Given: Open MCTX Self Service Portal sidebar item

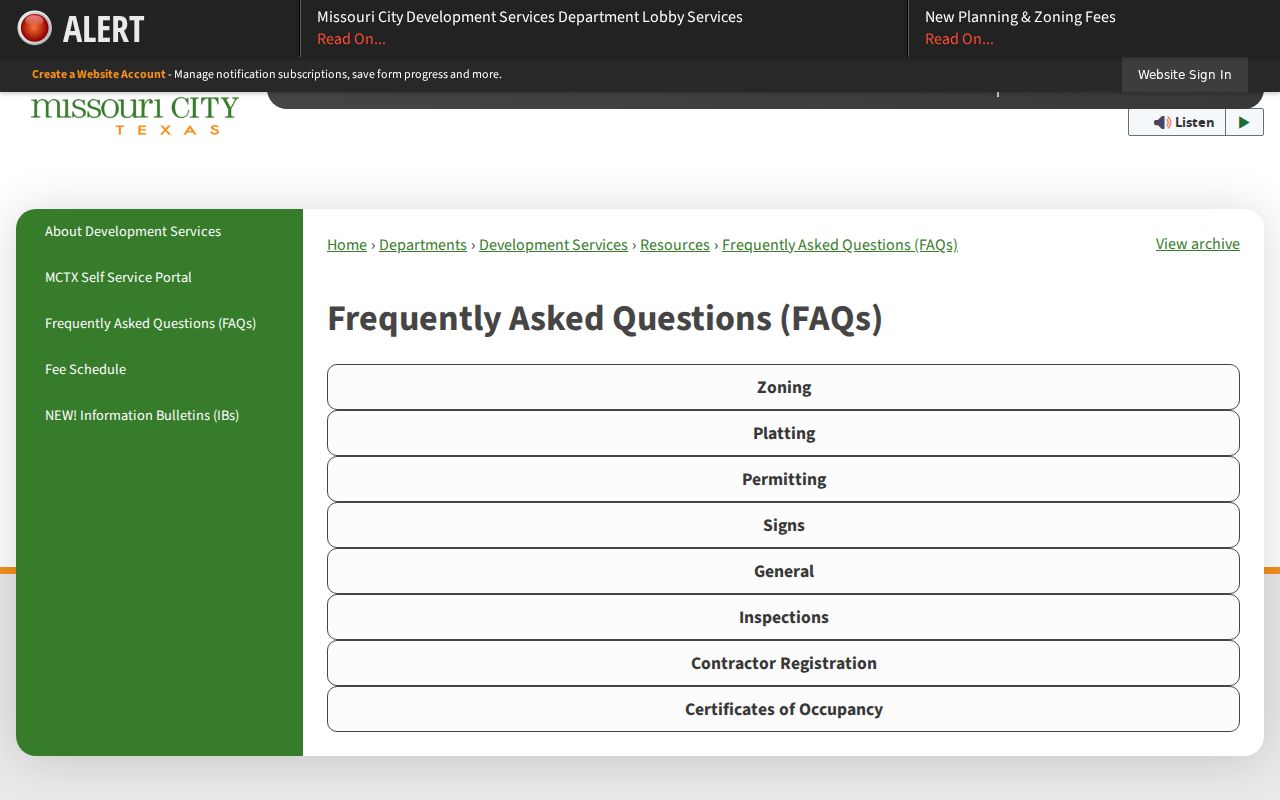Looking at the screenshot, I should [x=118, y=277].
